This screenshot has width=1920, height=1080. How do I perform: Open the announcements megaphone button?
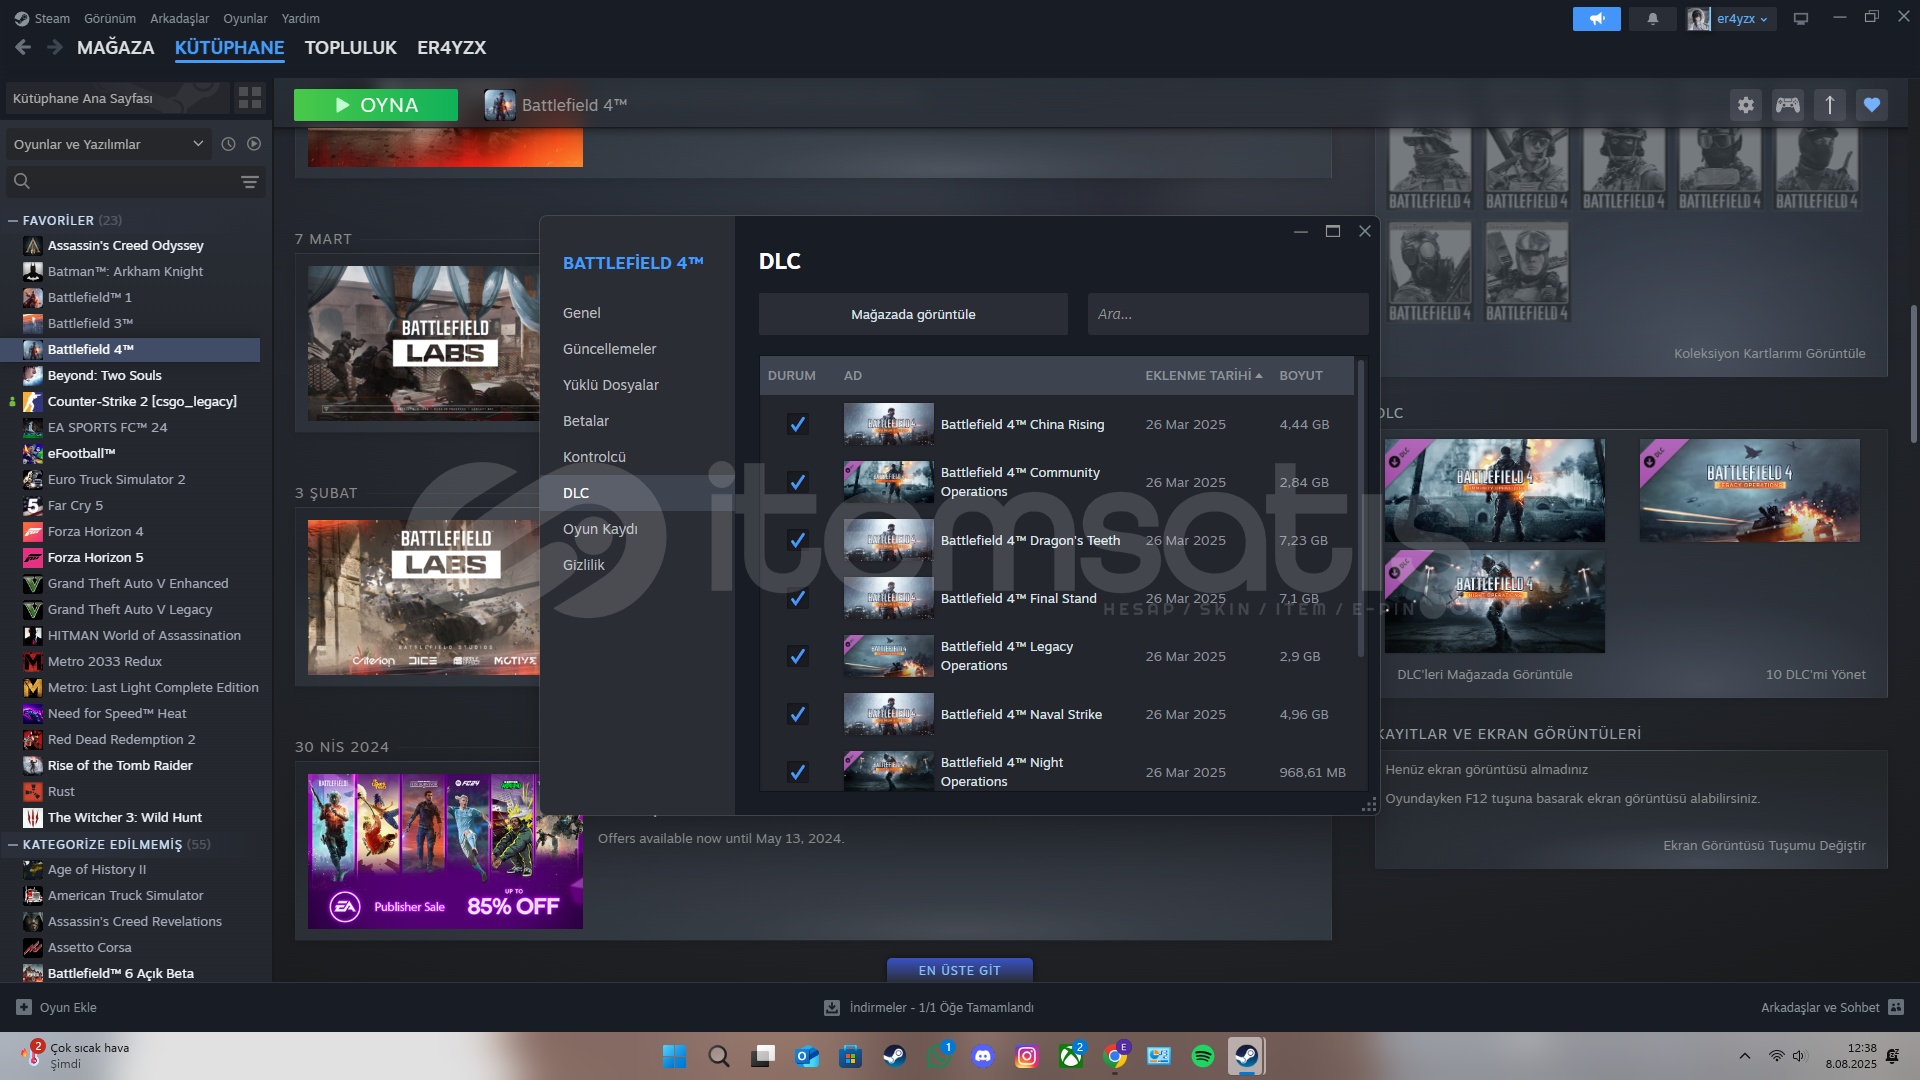1596,18
